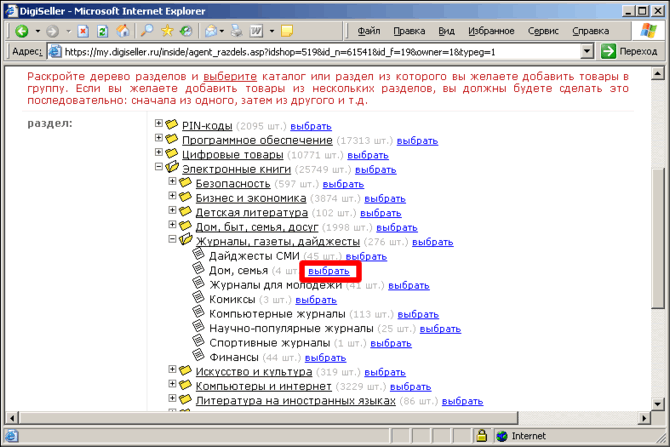Click выбрать next to Комиксы
The height and width of the screenshot is (447, 670).
[x=316, y=300]
